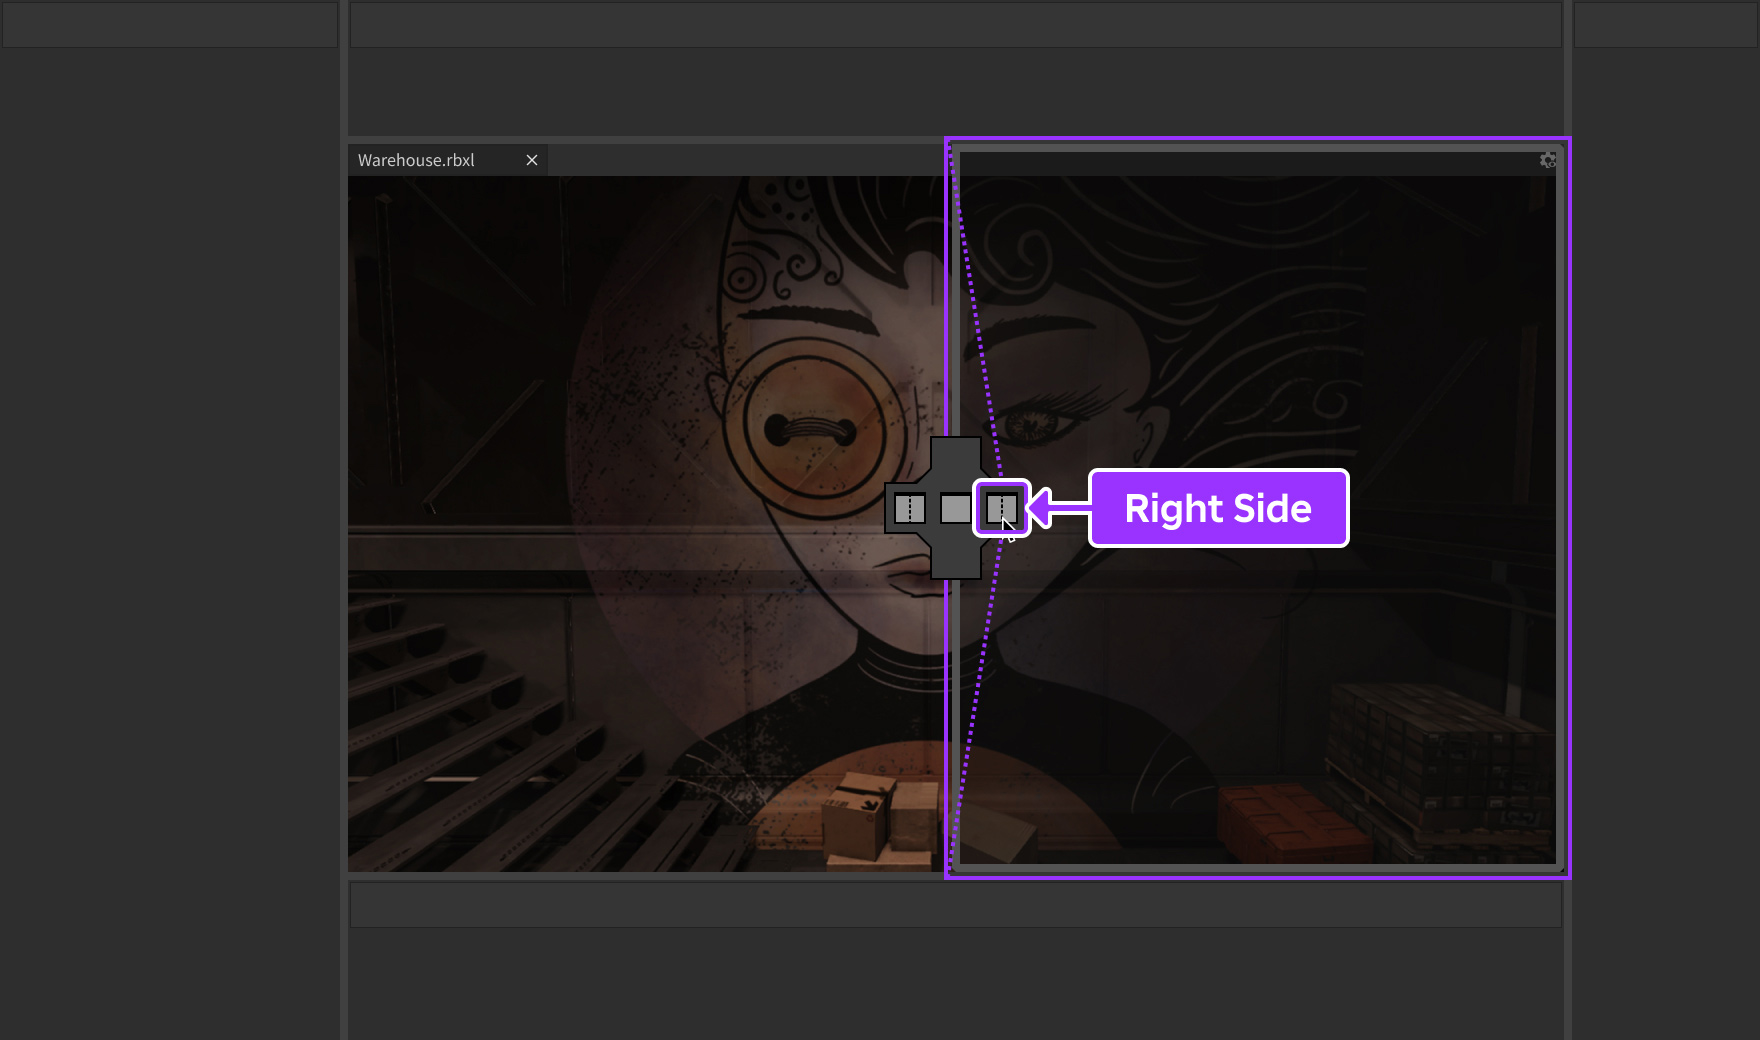Close the Warehouse.rbxl tab

532,160
